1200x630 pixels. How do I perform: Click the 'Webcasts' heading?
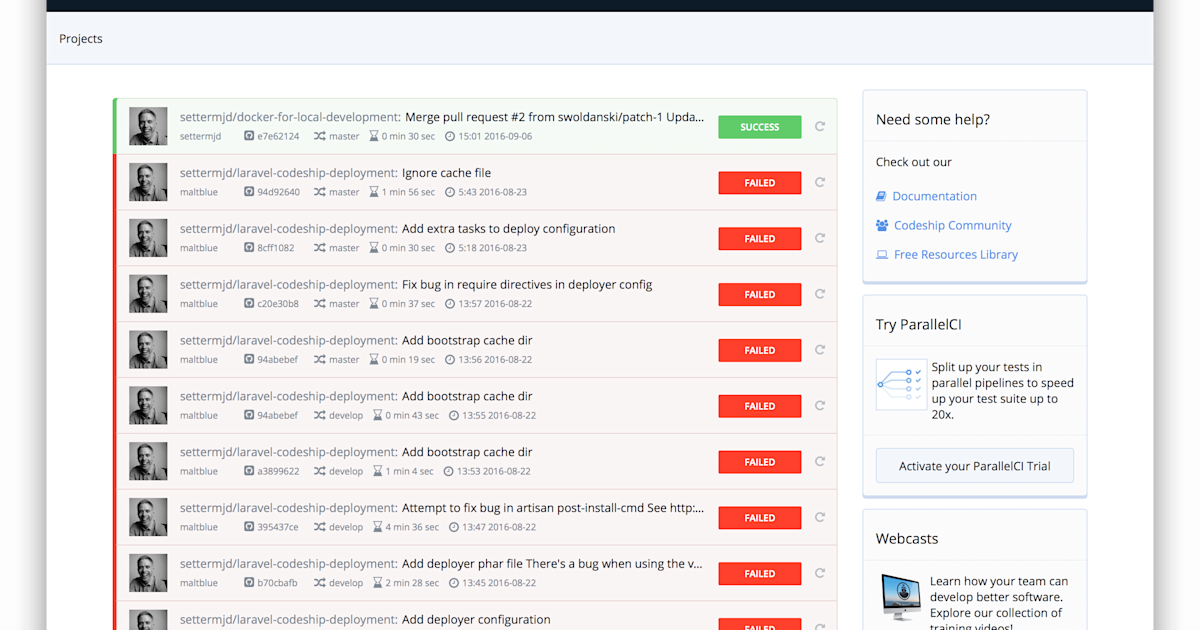(x=907, y=539)
